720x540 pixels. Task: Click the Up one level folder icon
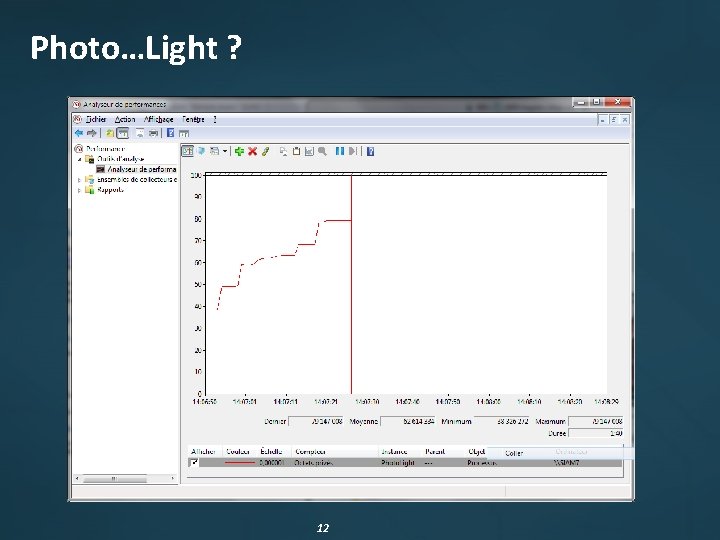[110, 133]
